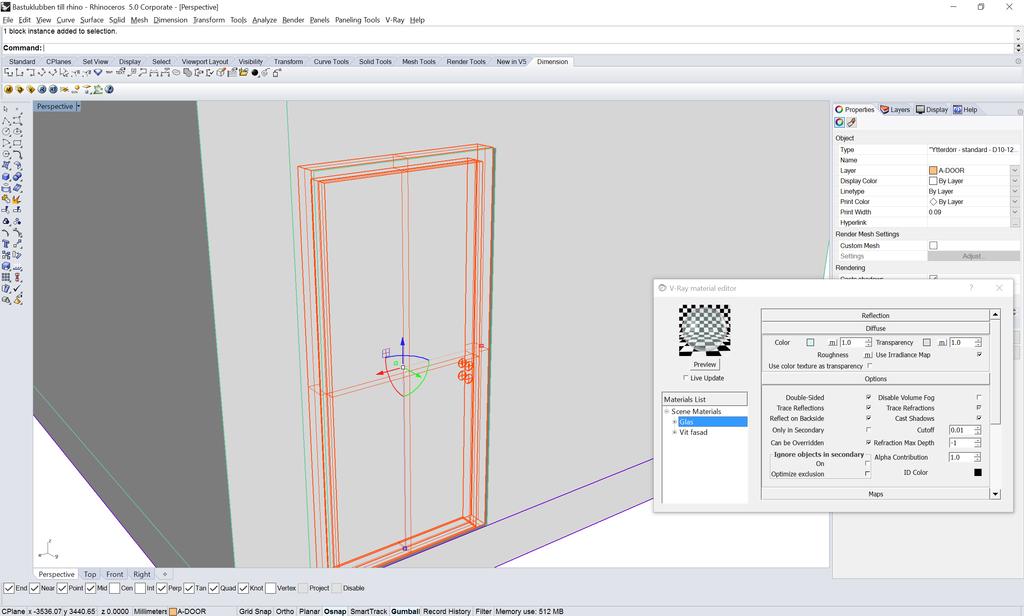Enable Live Update in V-Ray material editor
This screenshot has height=616, width=1024.
685,378
